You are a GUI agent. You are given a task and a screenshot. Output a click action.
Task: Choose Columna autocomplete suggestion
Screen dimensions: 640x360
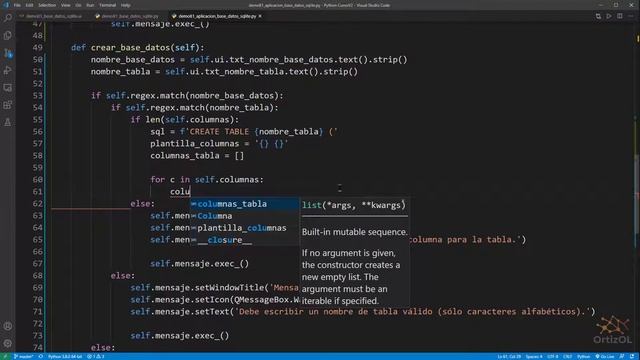(244, 216)
